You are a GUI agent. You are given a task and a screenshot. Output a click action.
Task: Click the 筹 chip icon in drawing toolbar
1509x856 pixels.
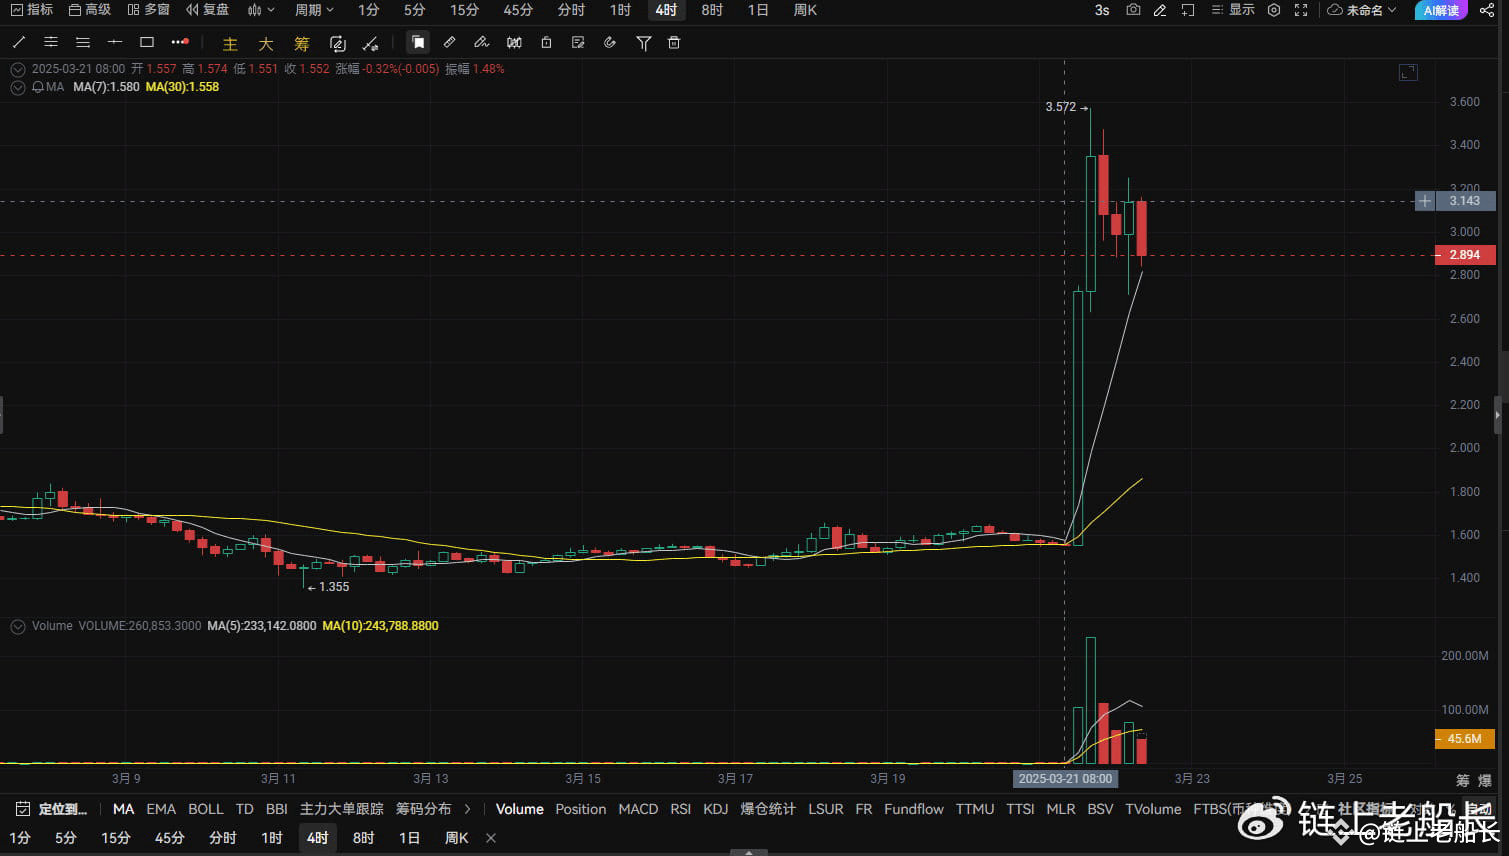pos(302,44)
